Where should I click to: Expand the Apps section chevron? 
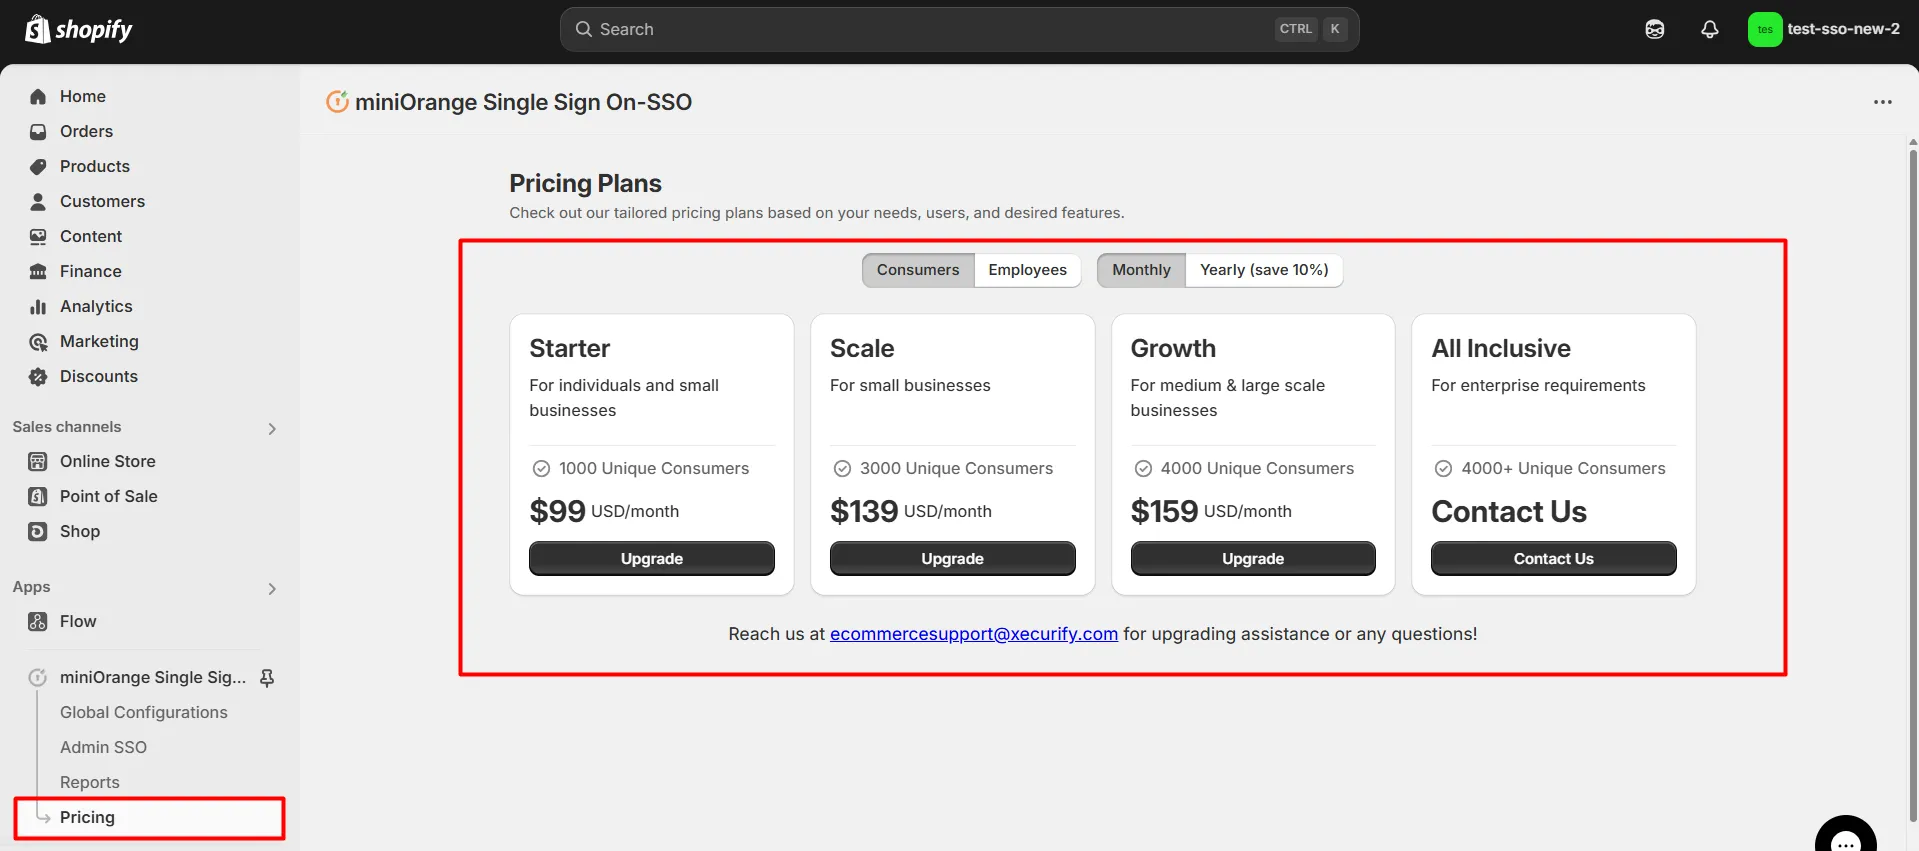272,588
